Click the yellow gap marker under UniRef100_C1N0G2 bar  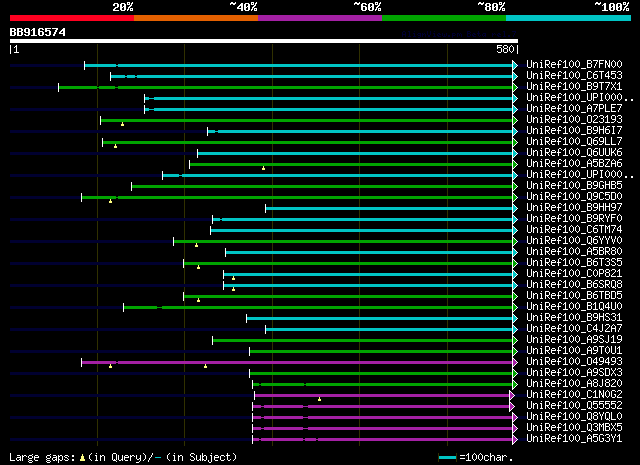point(319,399)
